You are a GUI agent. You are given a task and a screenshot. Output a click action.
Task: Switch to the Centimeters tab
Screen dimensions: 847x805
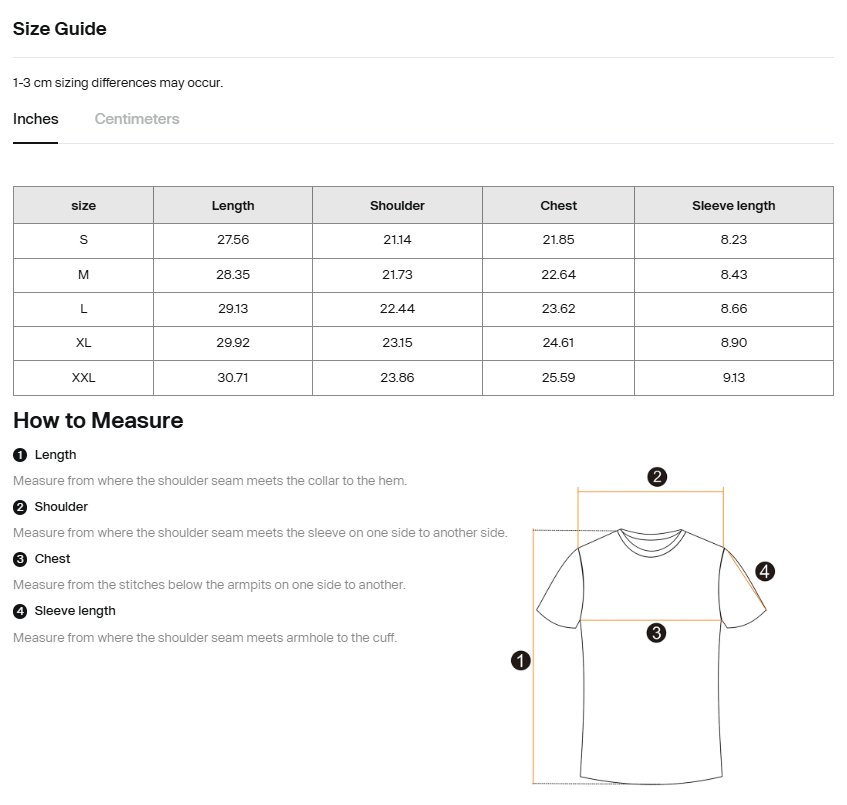(137, 119)
